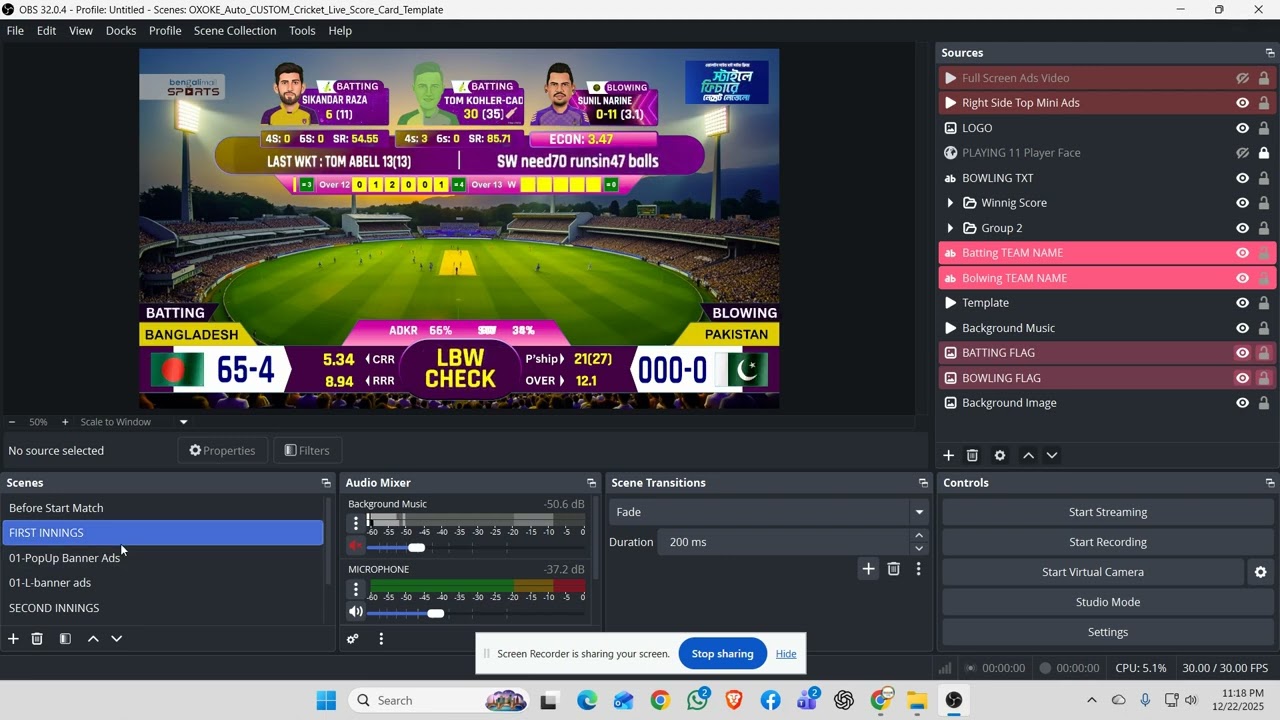The width and height of the screenshot is (1280, 720).
Task: Pop out the Scenes dock
Action: coord(326,483)
